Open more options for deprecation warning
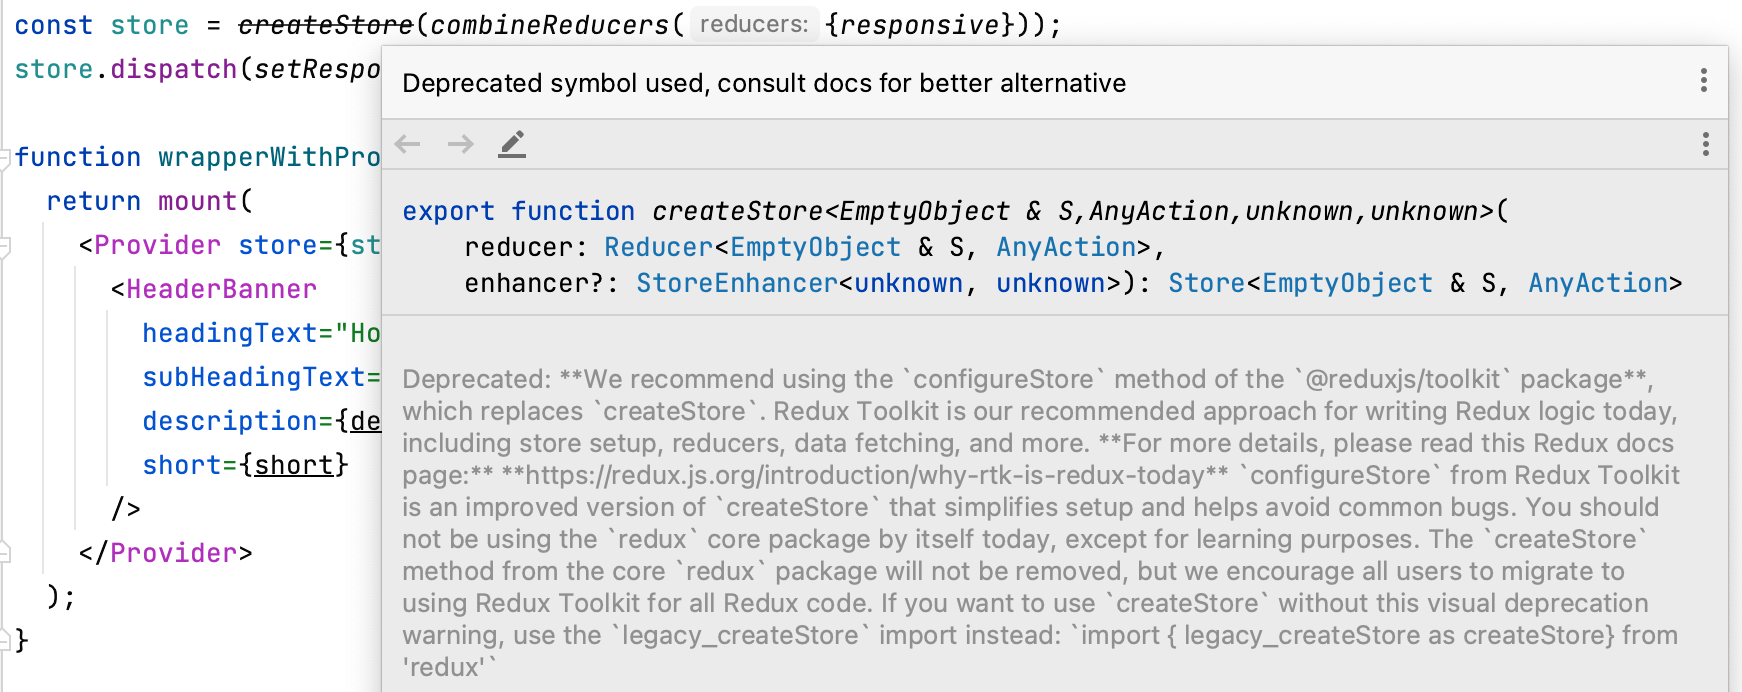Screen dimensions: 1742x692 coord(1704,81)
